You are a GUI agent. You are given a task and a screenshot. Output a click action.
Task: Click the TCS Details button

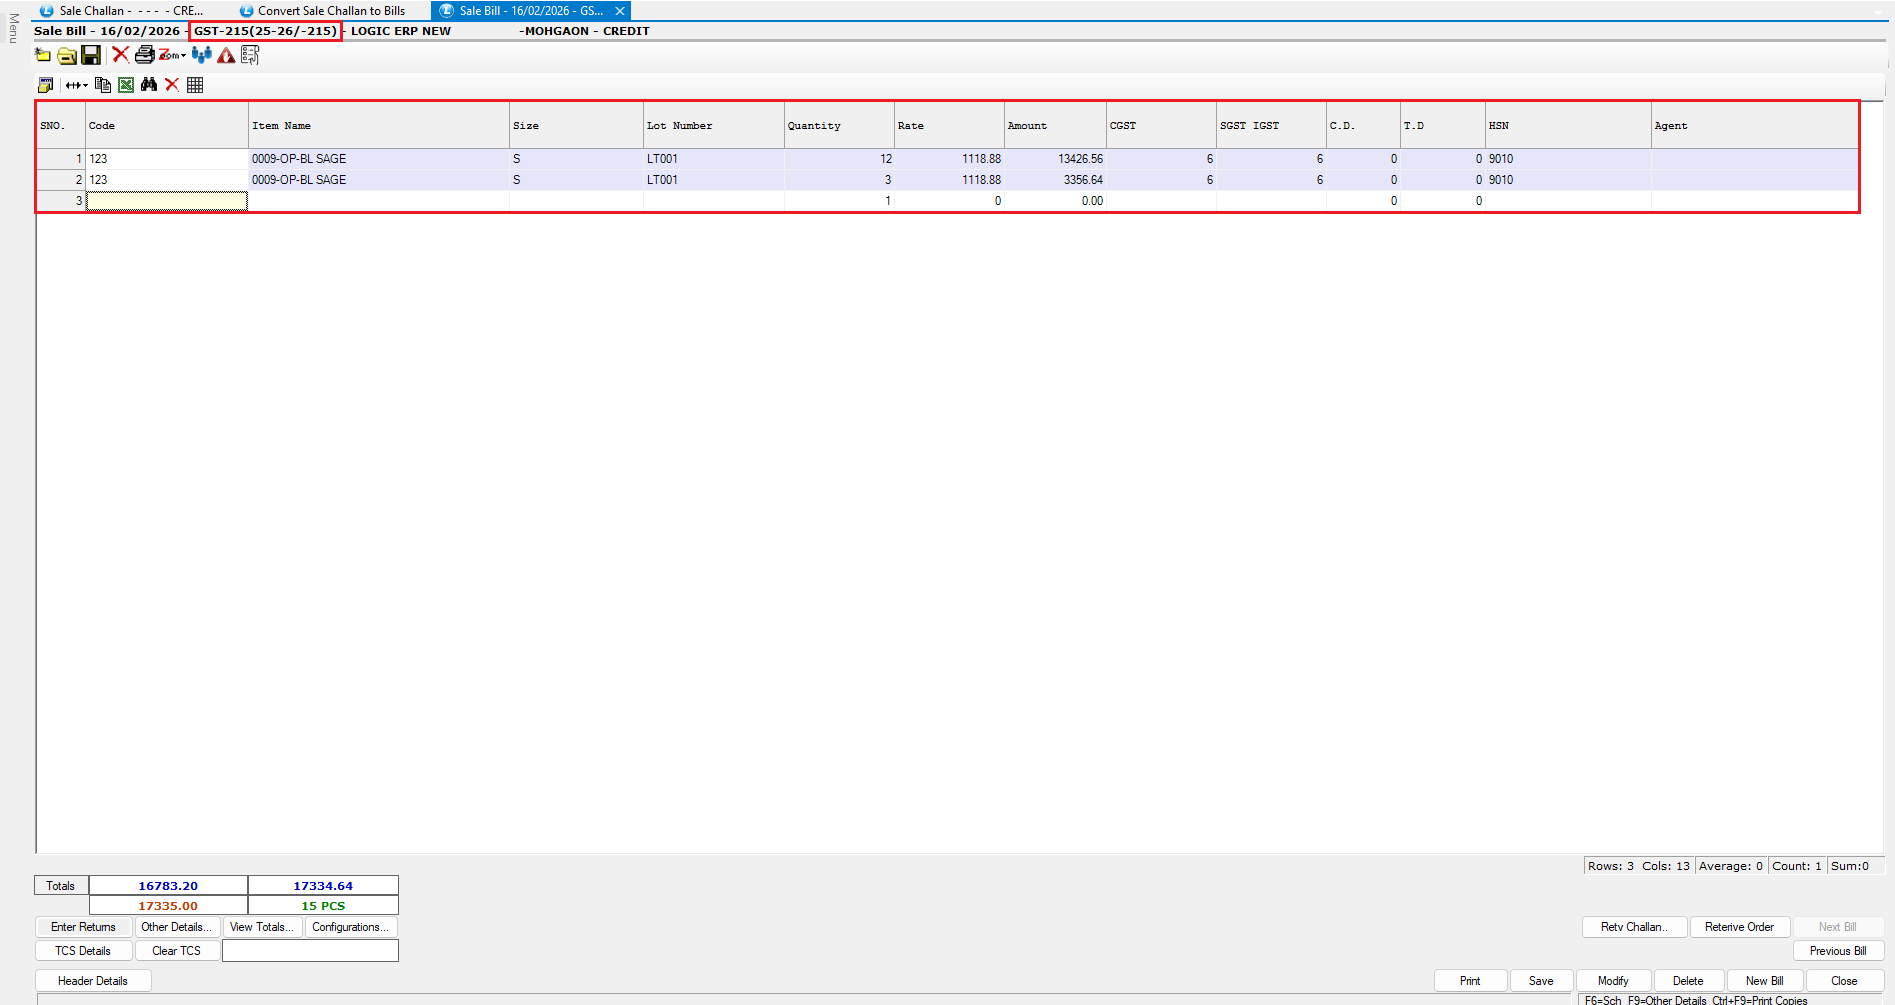(x=83, y=951)
